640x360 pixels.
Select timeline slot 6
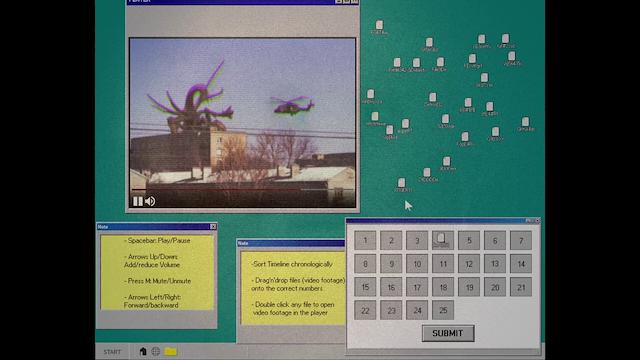pyautogui.click(x=495, y=240)
